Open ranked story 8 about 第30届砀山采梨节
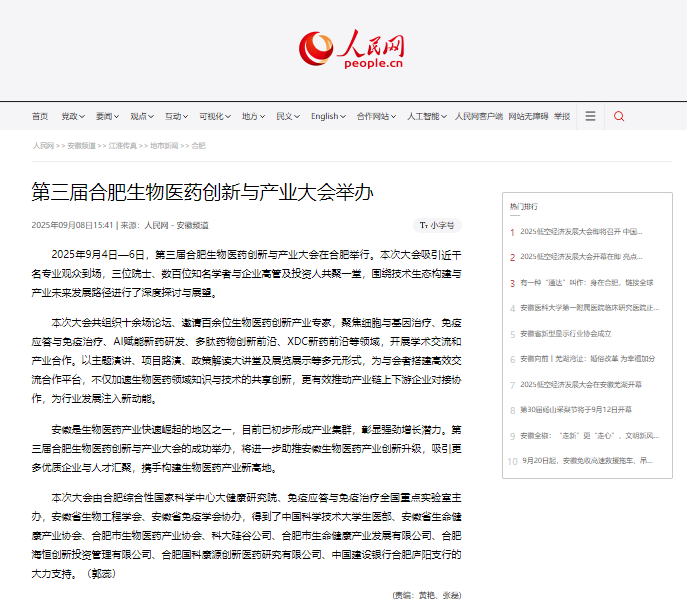This screenshot has height=609, width=687. (576, 410)
